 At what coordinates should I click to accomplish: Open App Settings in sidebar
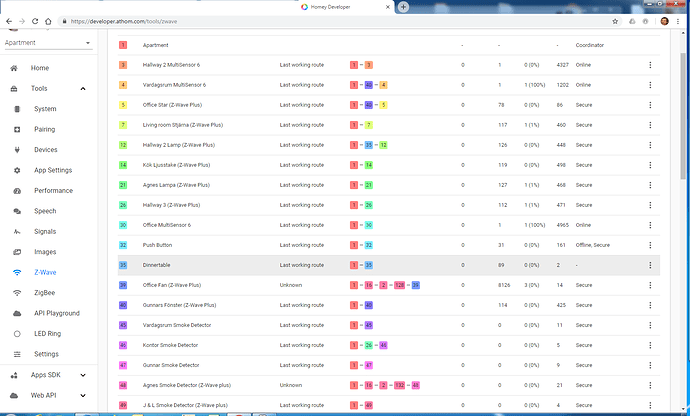tap(52, 170)
